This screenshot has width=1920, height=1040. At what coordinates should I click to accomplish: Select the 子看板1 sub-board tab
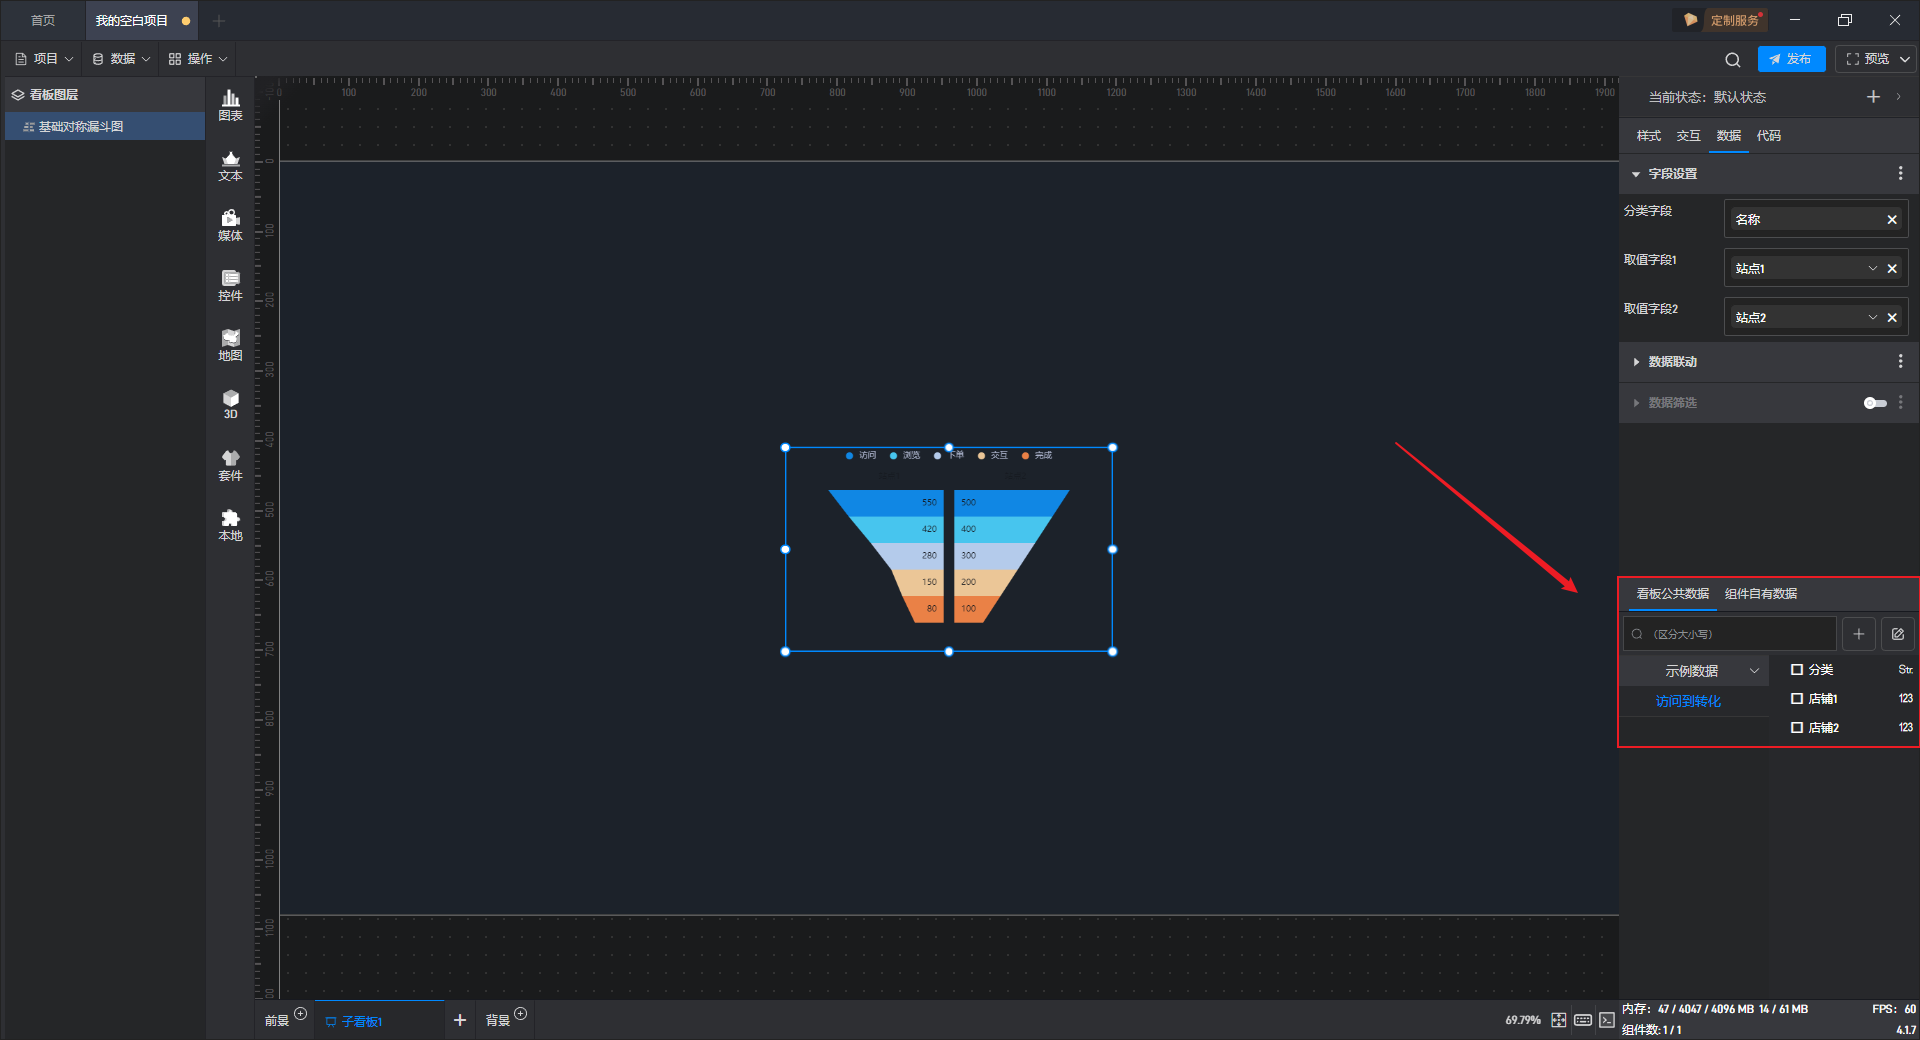click(379, 1020)
